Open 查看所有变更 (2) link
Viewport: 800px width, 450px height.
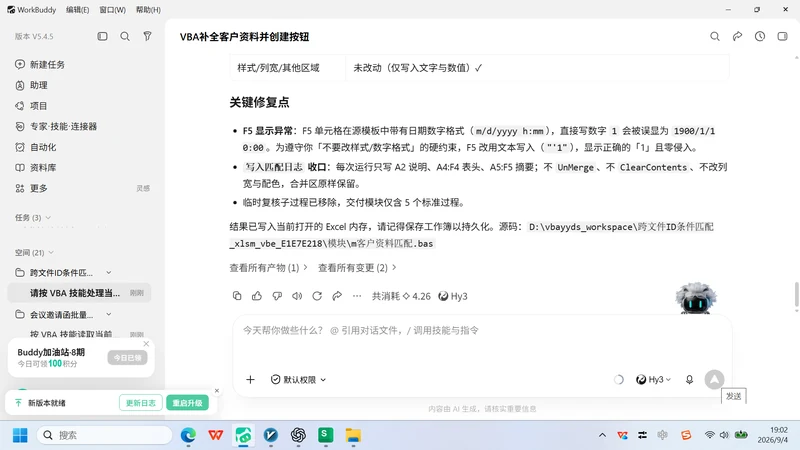(357, 267)
